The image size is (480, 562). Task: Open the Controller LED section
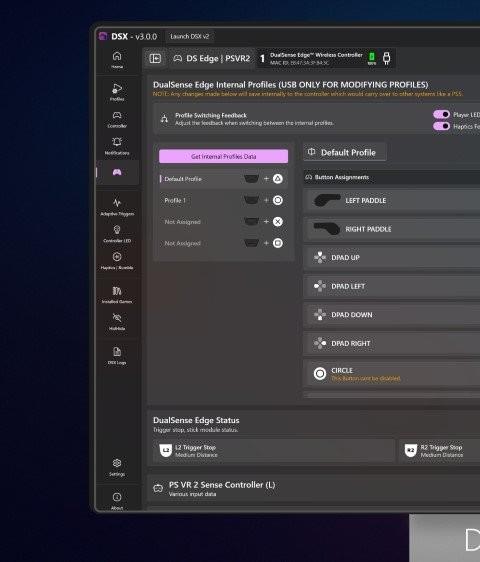point(117,234)
